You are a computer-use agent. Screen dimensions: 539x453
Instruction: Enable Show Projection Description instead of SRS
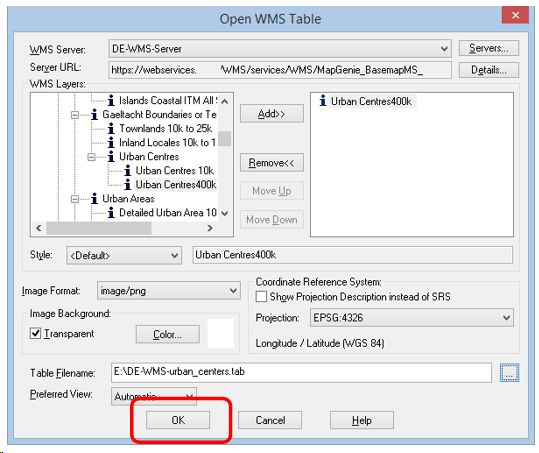[x=261, y=296]
